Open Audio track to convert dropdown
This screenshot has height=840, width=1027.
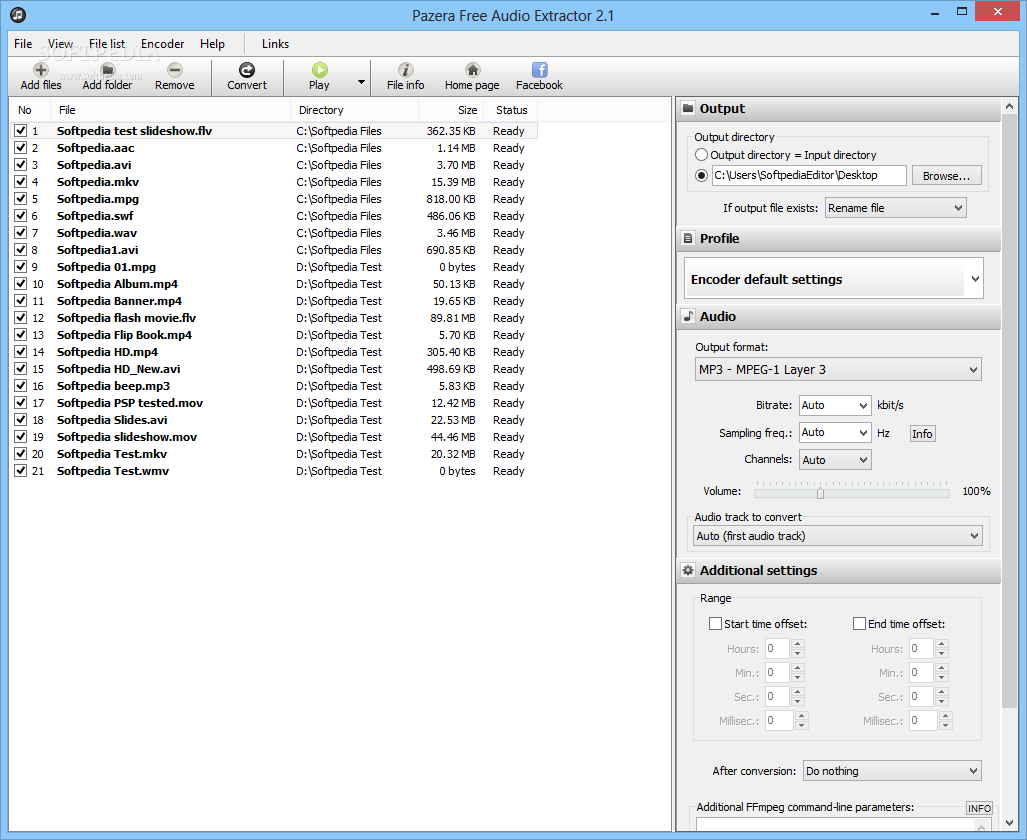pos(838,536)
